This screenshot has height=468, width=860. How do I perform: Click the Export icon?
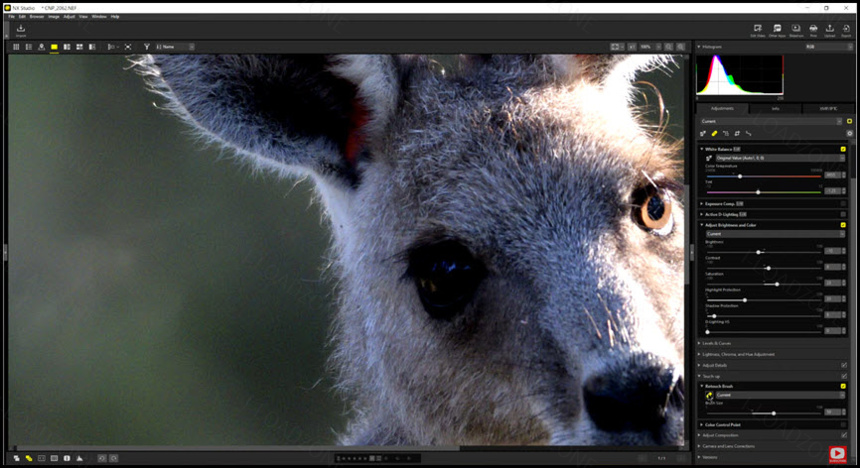846,31
